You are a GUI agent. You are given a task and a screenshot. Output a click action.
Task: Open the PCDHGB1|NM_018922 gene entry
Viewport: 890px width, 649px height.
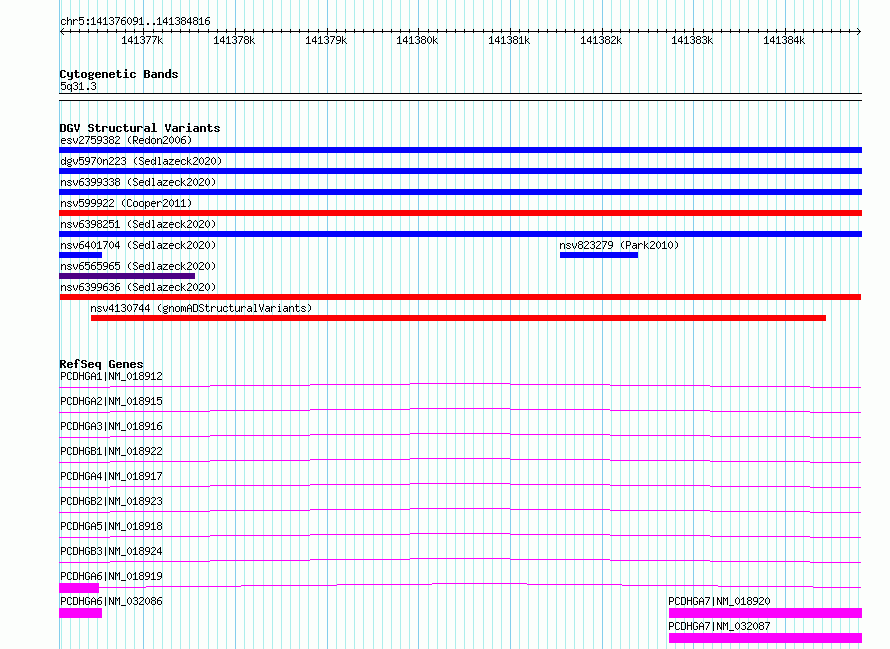point(111,451)
